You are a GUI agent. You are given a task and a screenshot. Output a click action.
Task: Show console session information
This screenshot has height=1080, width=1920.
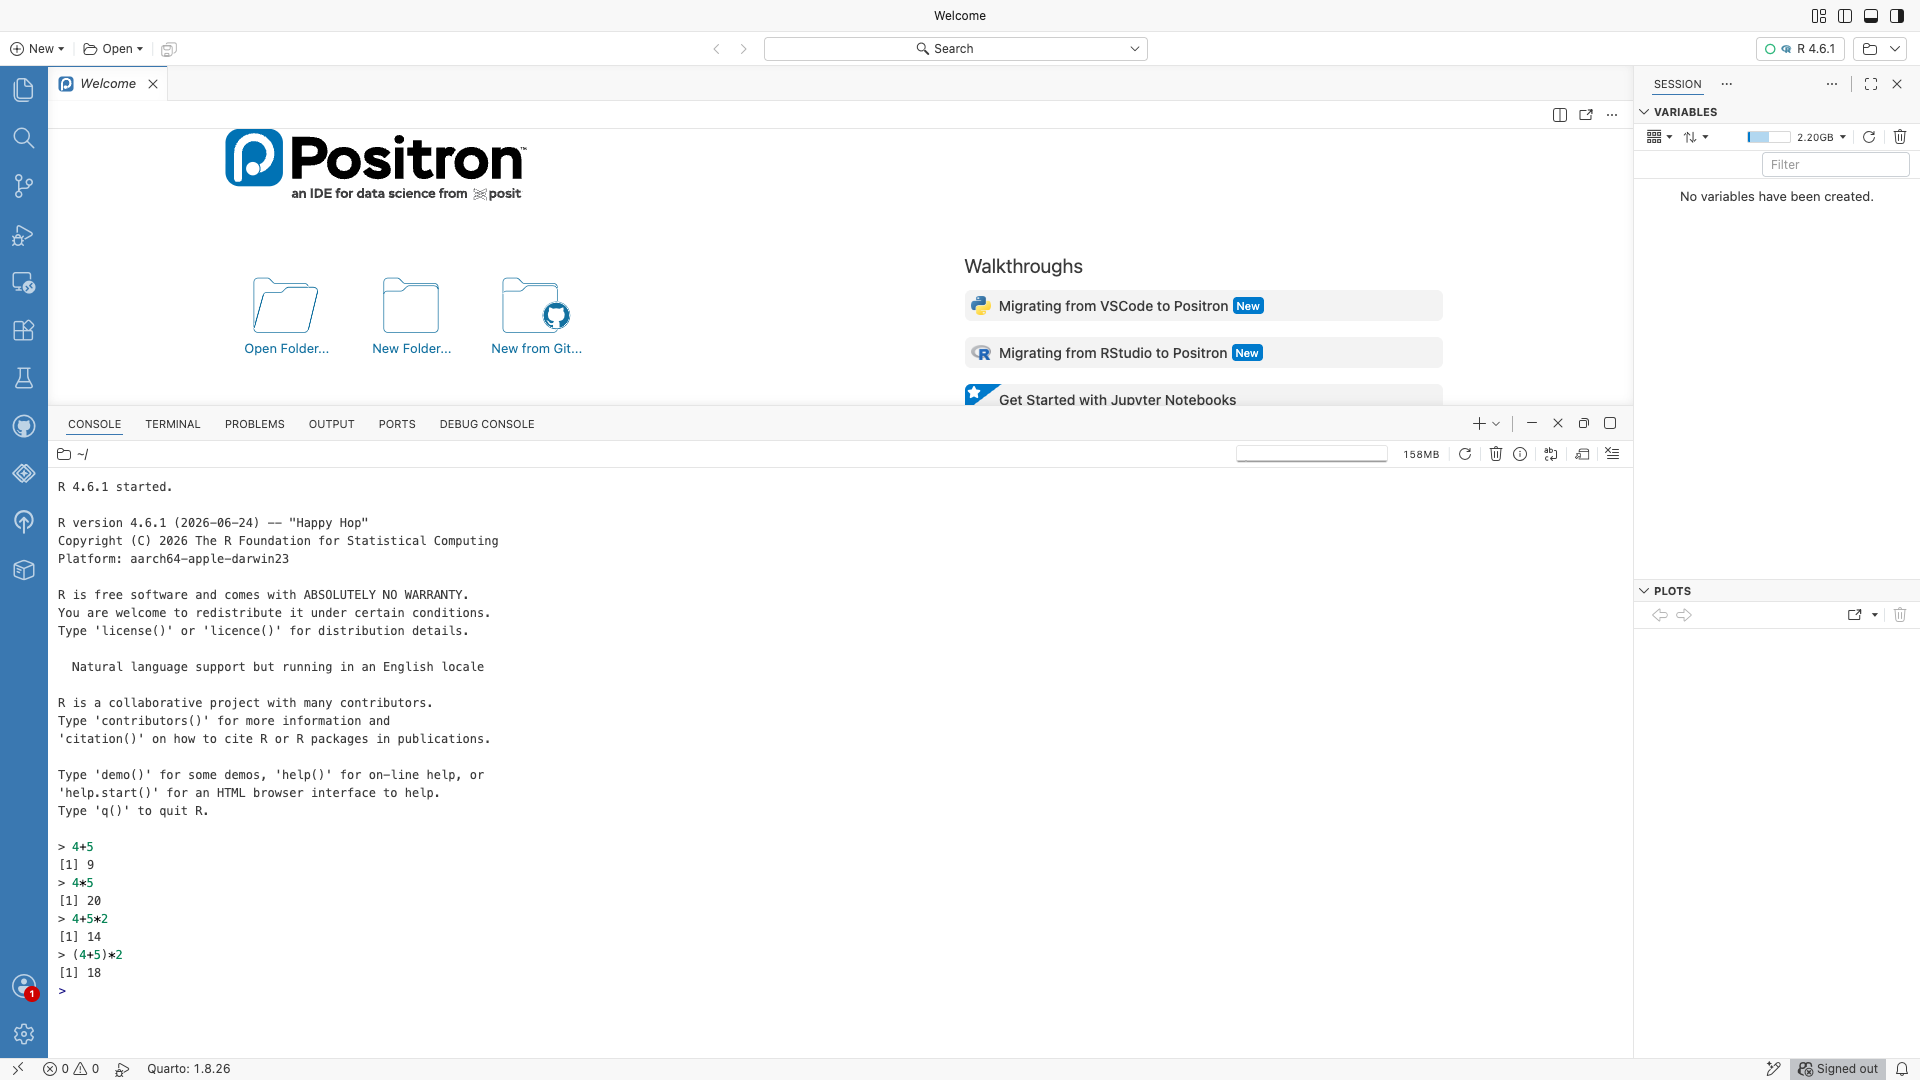pyautogui.click(x=1520, y=454)
